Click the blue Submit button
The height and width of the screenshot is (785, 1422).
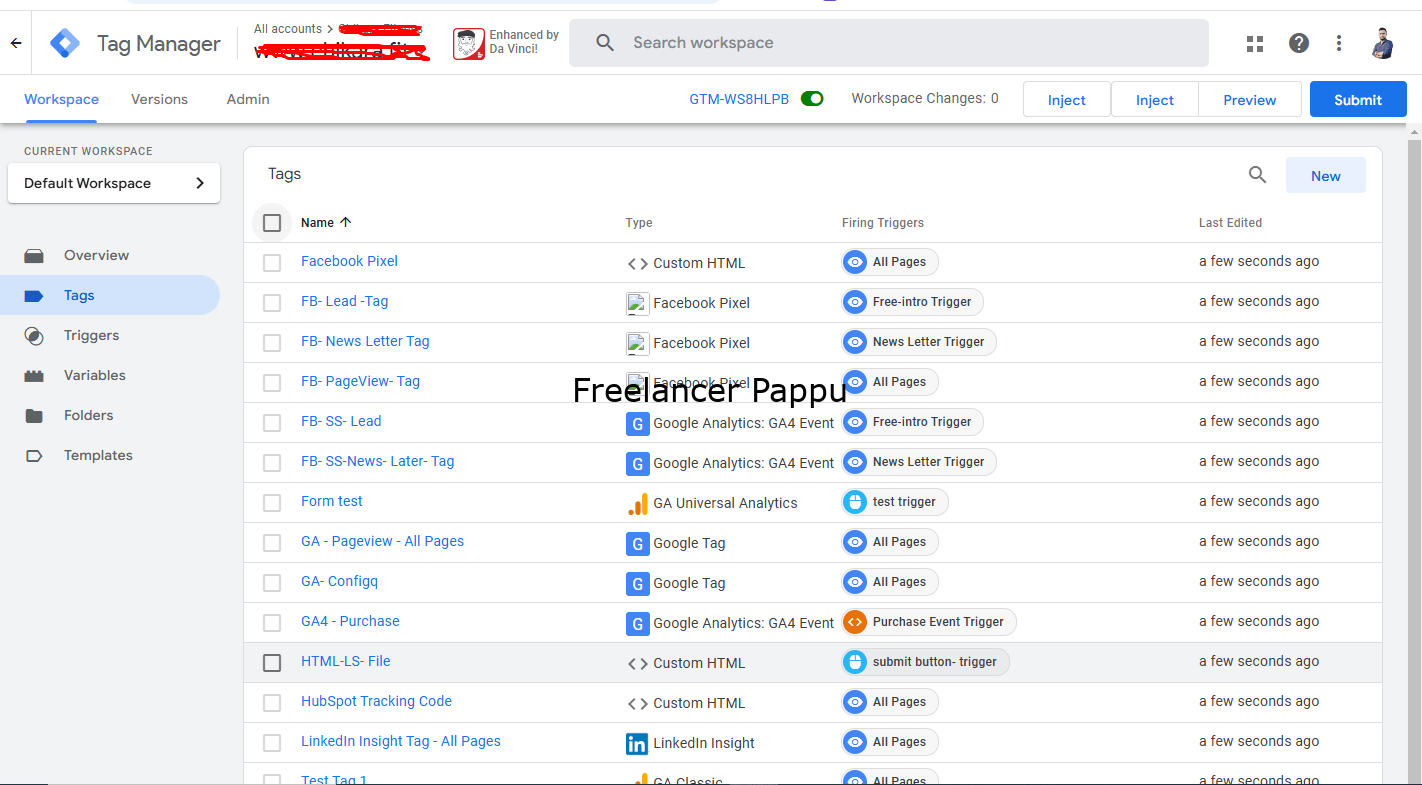tap(1358, 100)
